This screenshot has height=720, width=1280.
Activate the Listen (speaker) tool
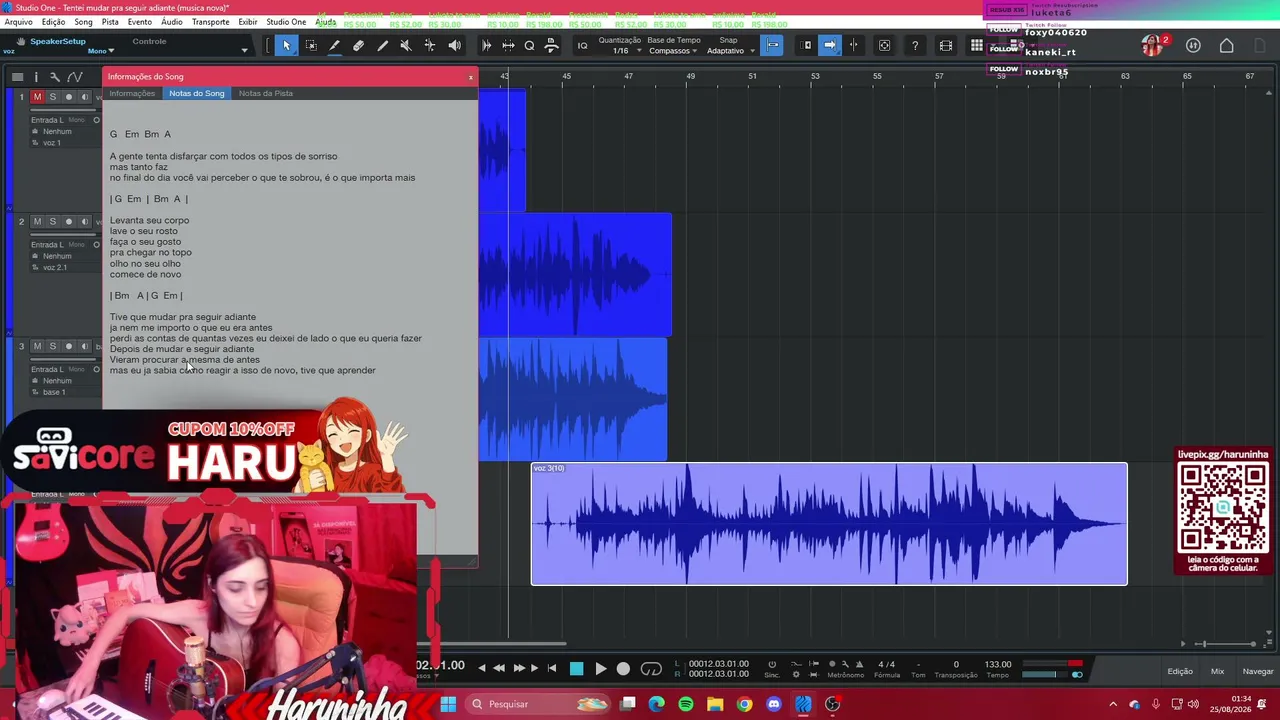[x=455, y=45]
